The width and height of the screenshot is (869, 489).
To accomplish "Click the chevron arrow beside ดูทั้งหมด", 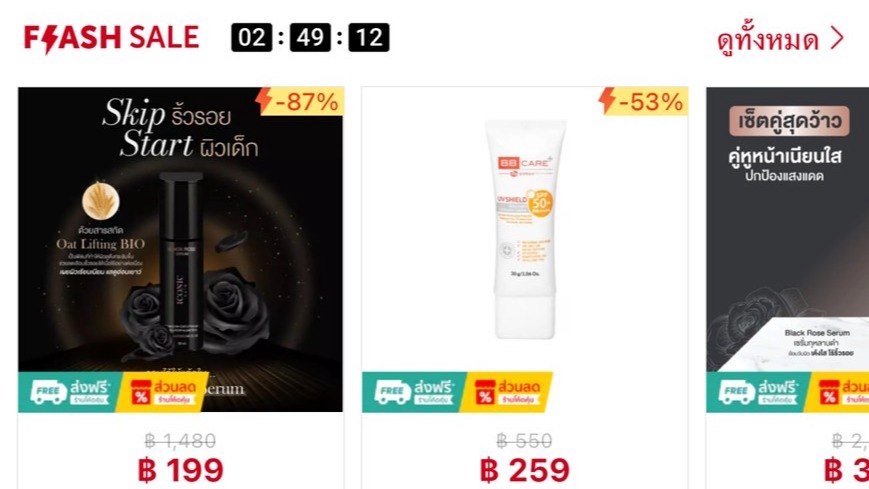I will (x=837, y=38).
